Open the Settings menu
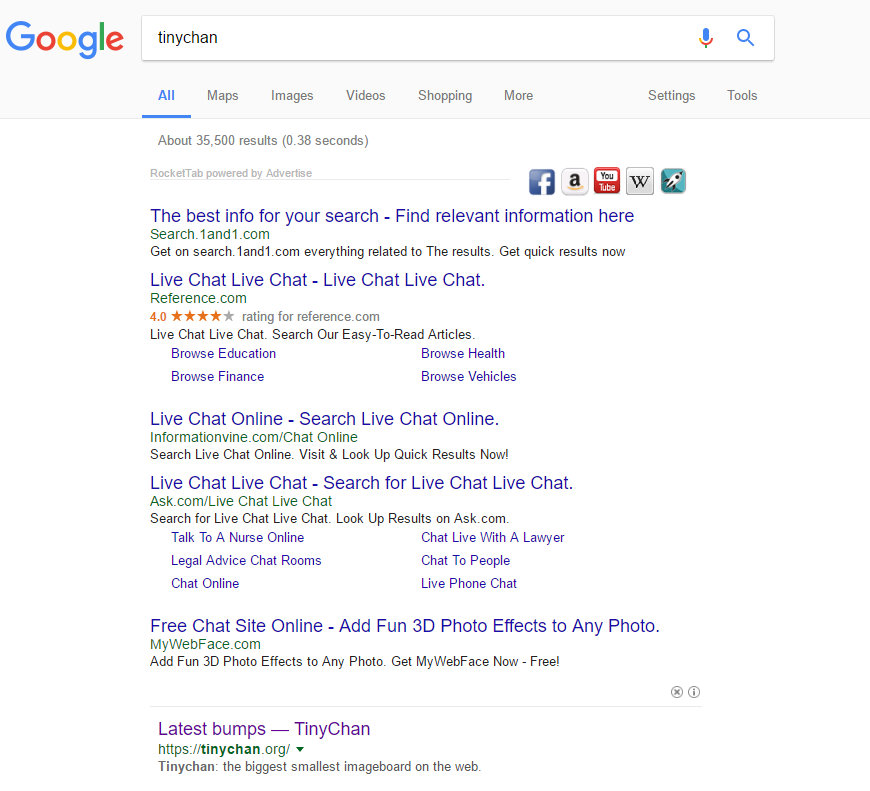 click(671, 96)
